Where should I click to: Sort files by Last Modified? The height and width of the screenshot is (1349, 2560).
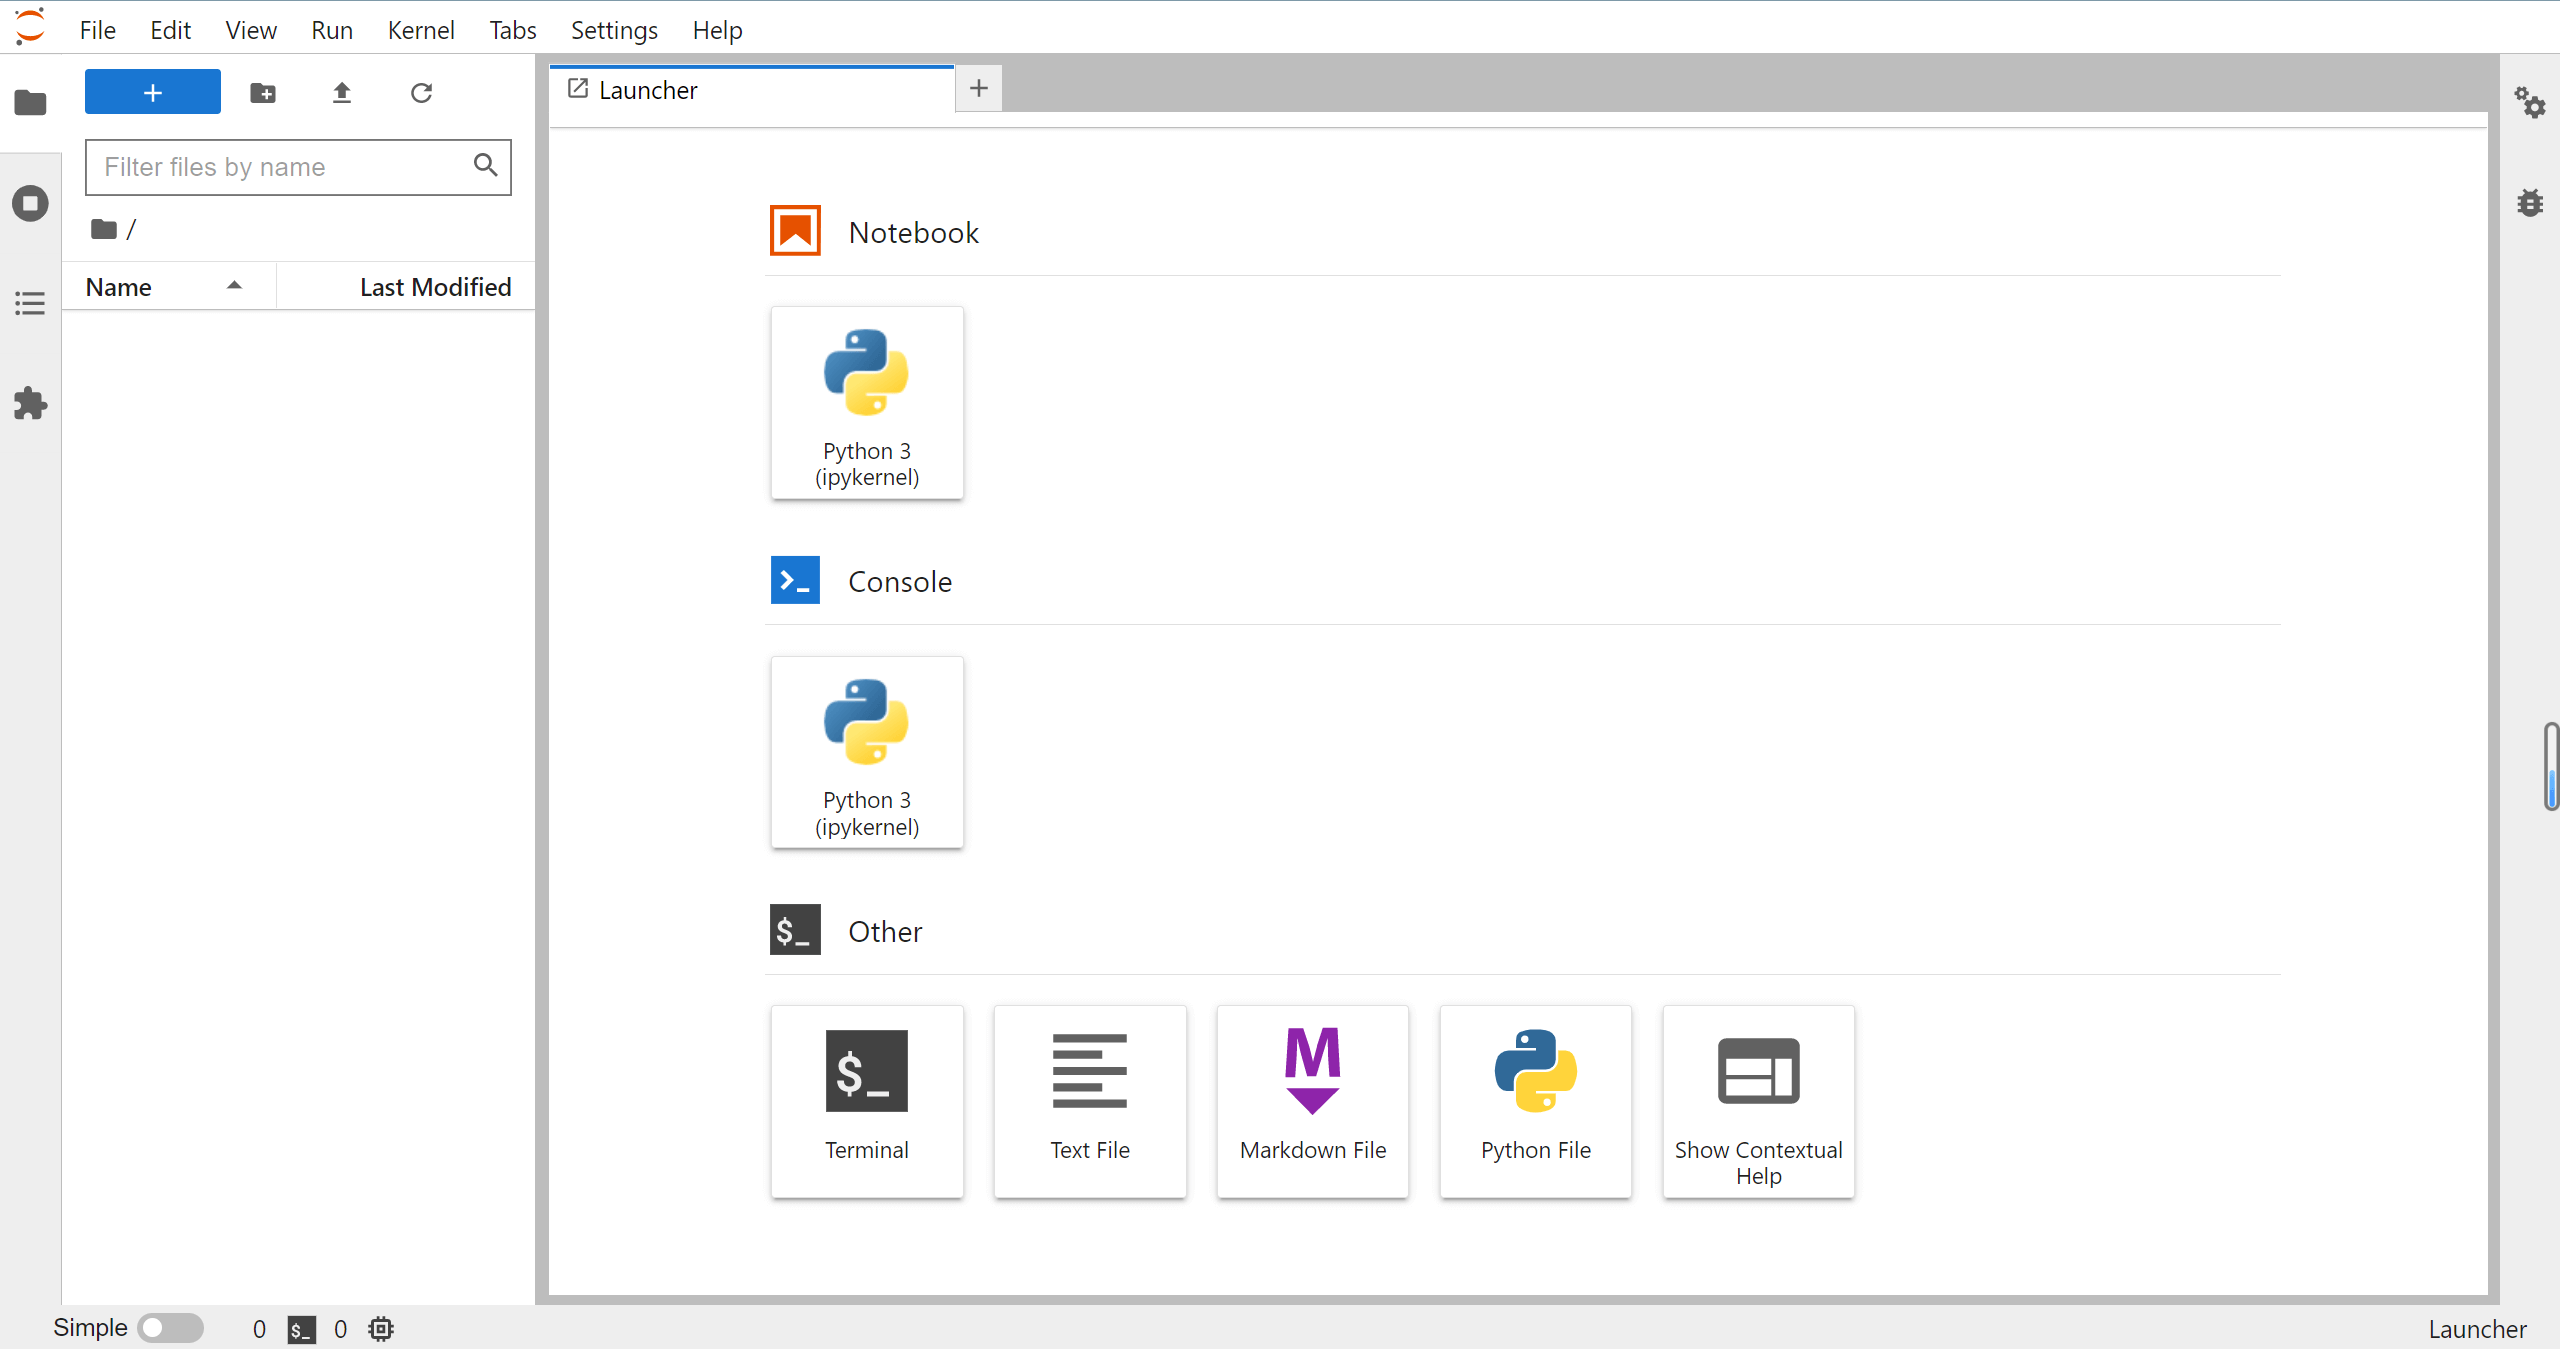[435, 287]
